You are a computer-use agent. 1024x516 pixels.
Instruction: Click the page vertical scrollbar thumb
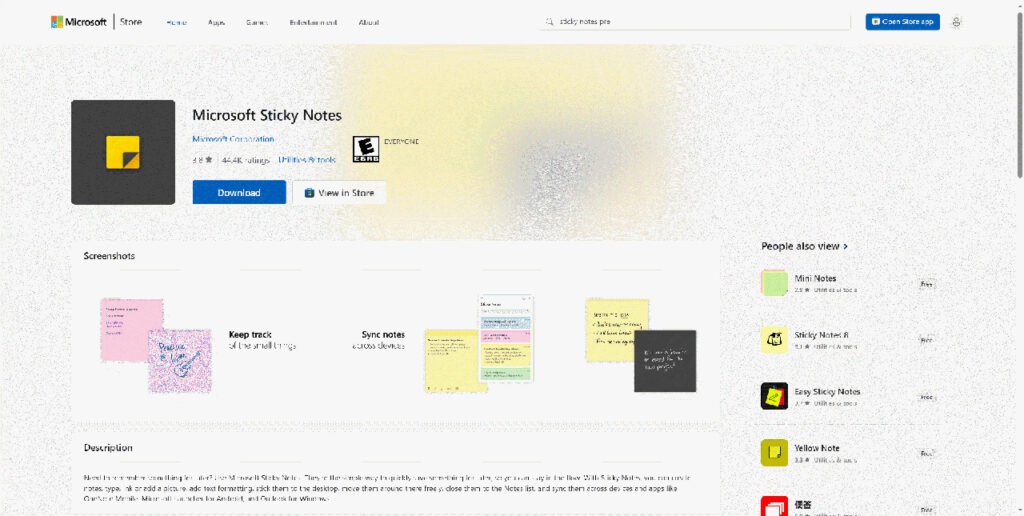tap(1020, 95)
